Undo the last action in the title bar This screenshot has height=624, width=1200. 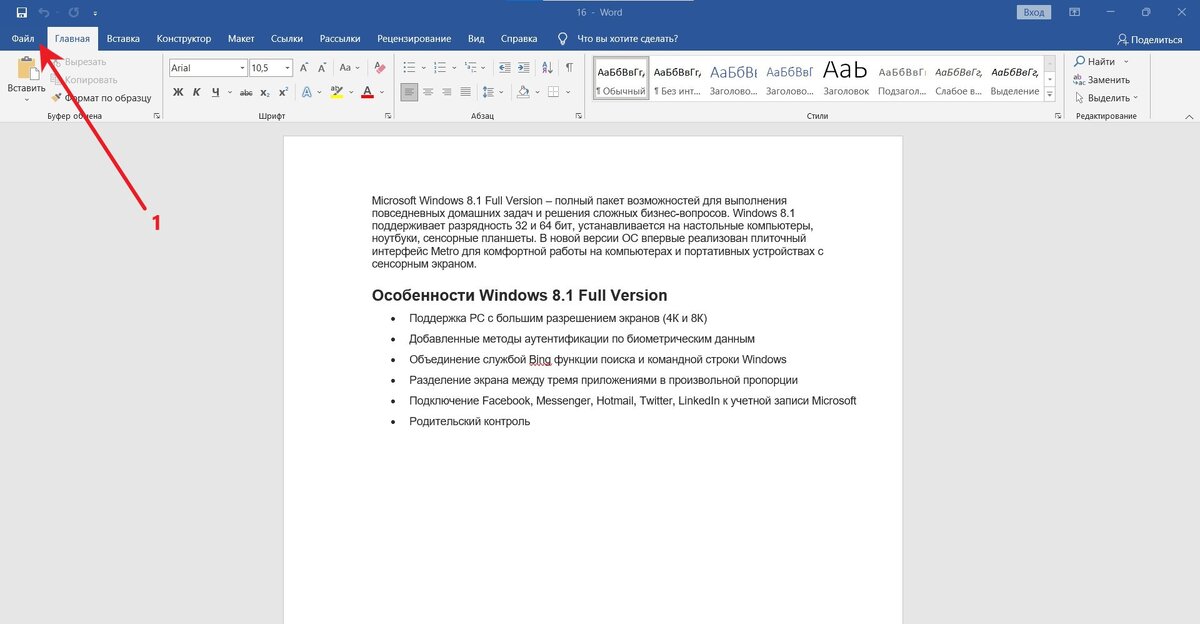[44, 12]
